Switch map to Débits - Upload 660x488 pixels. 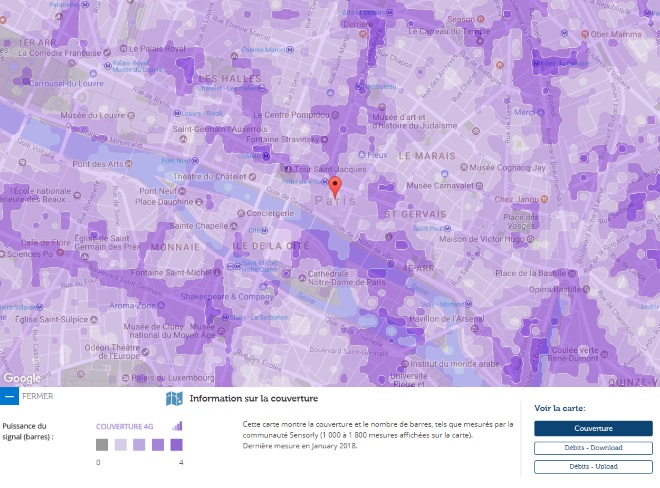[x=592, y=466]
